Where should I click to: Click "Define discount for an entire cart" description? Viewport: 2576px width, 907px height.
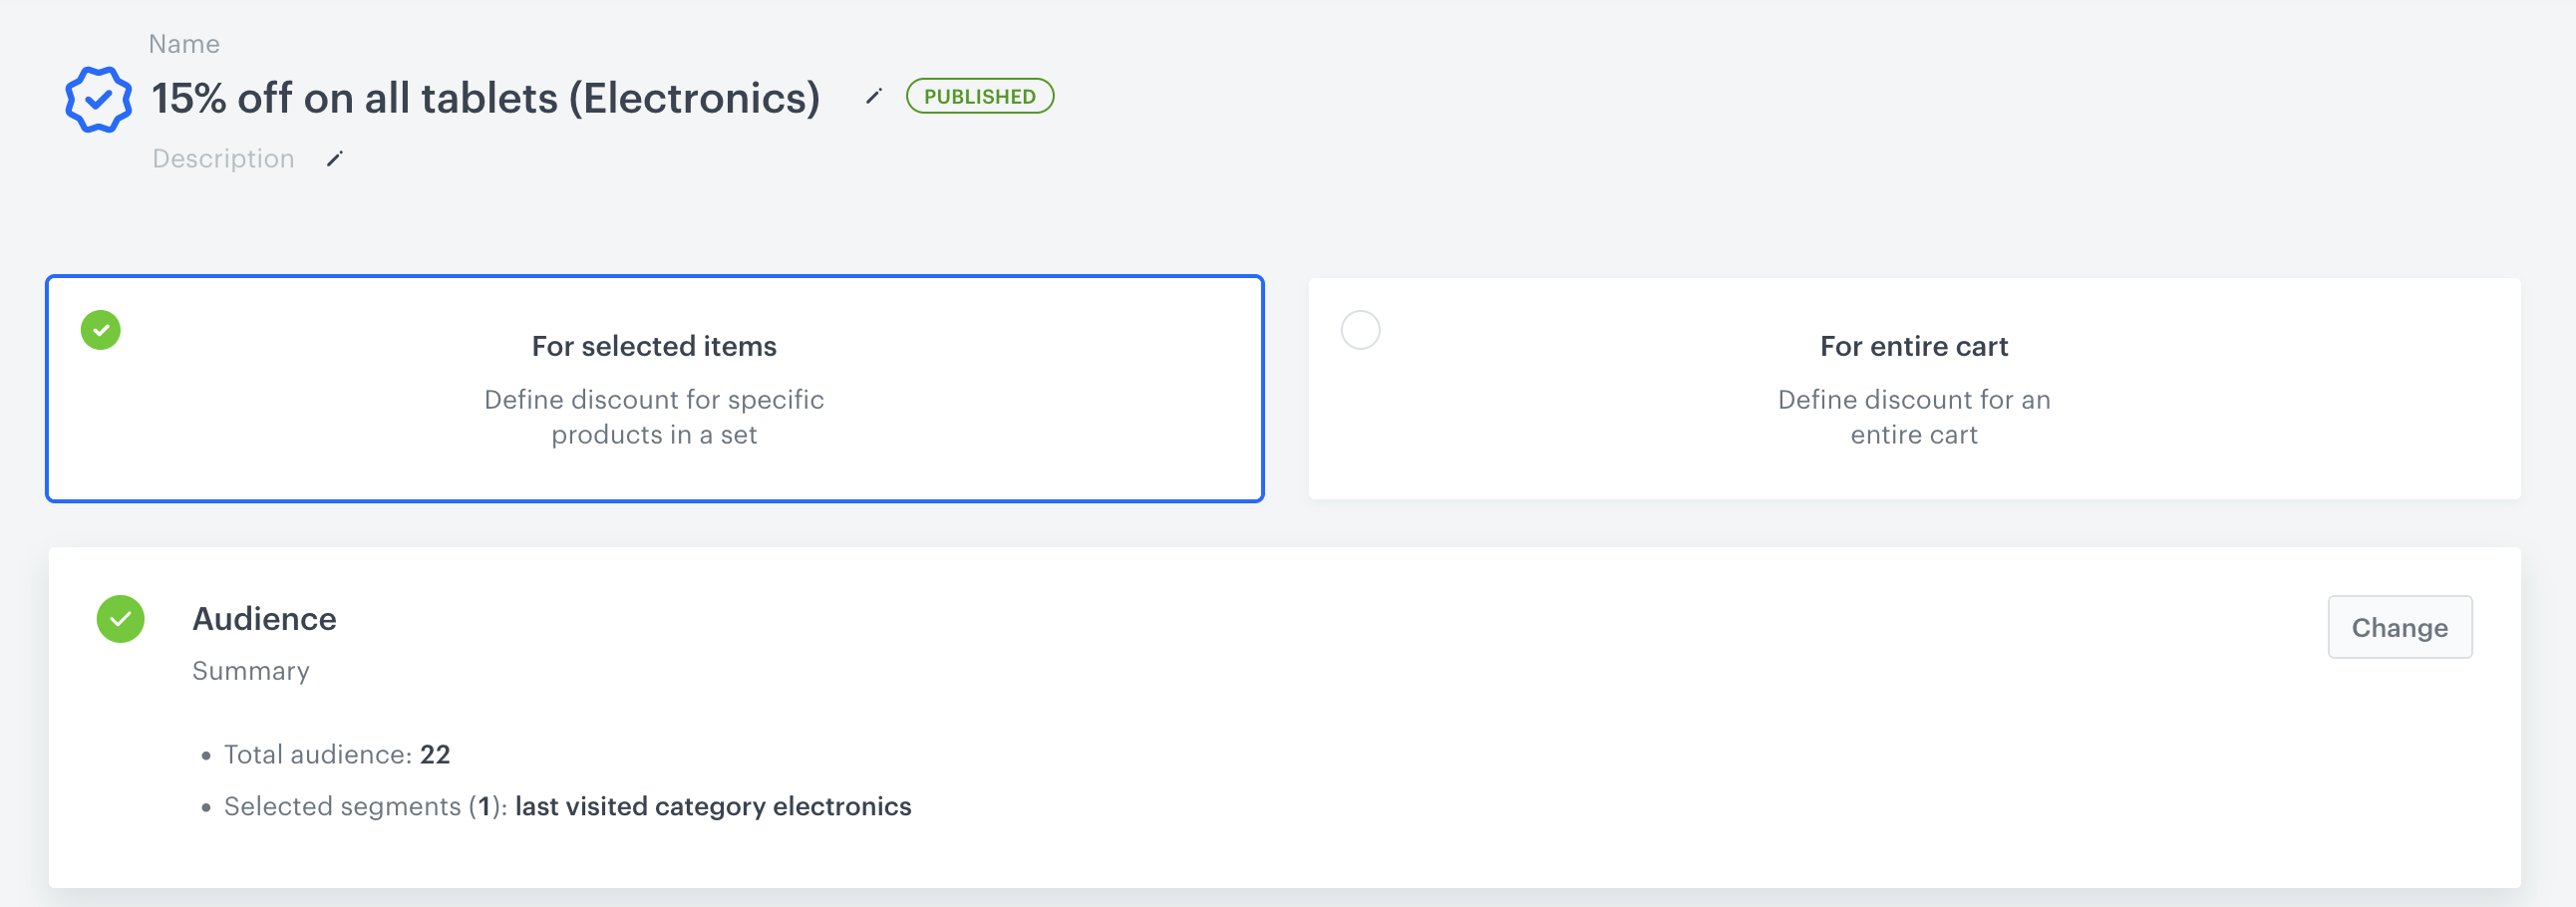[1913, 417]
